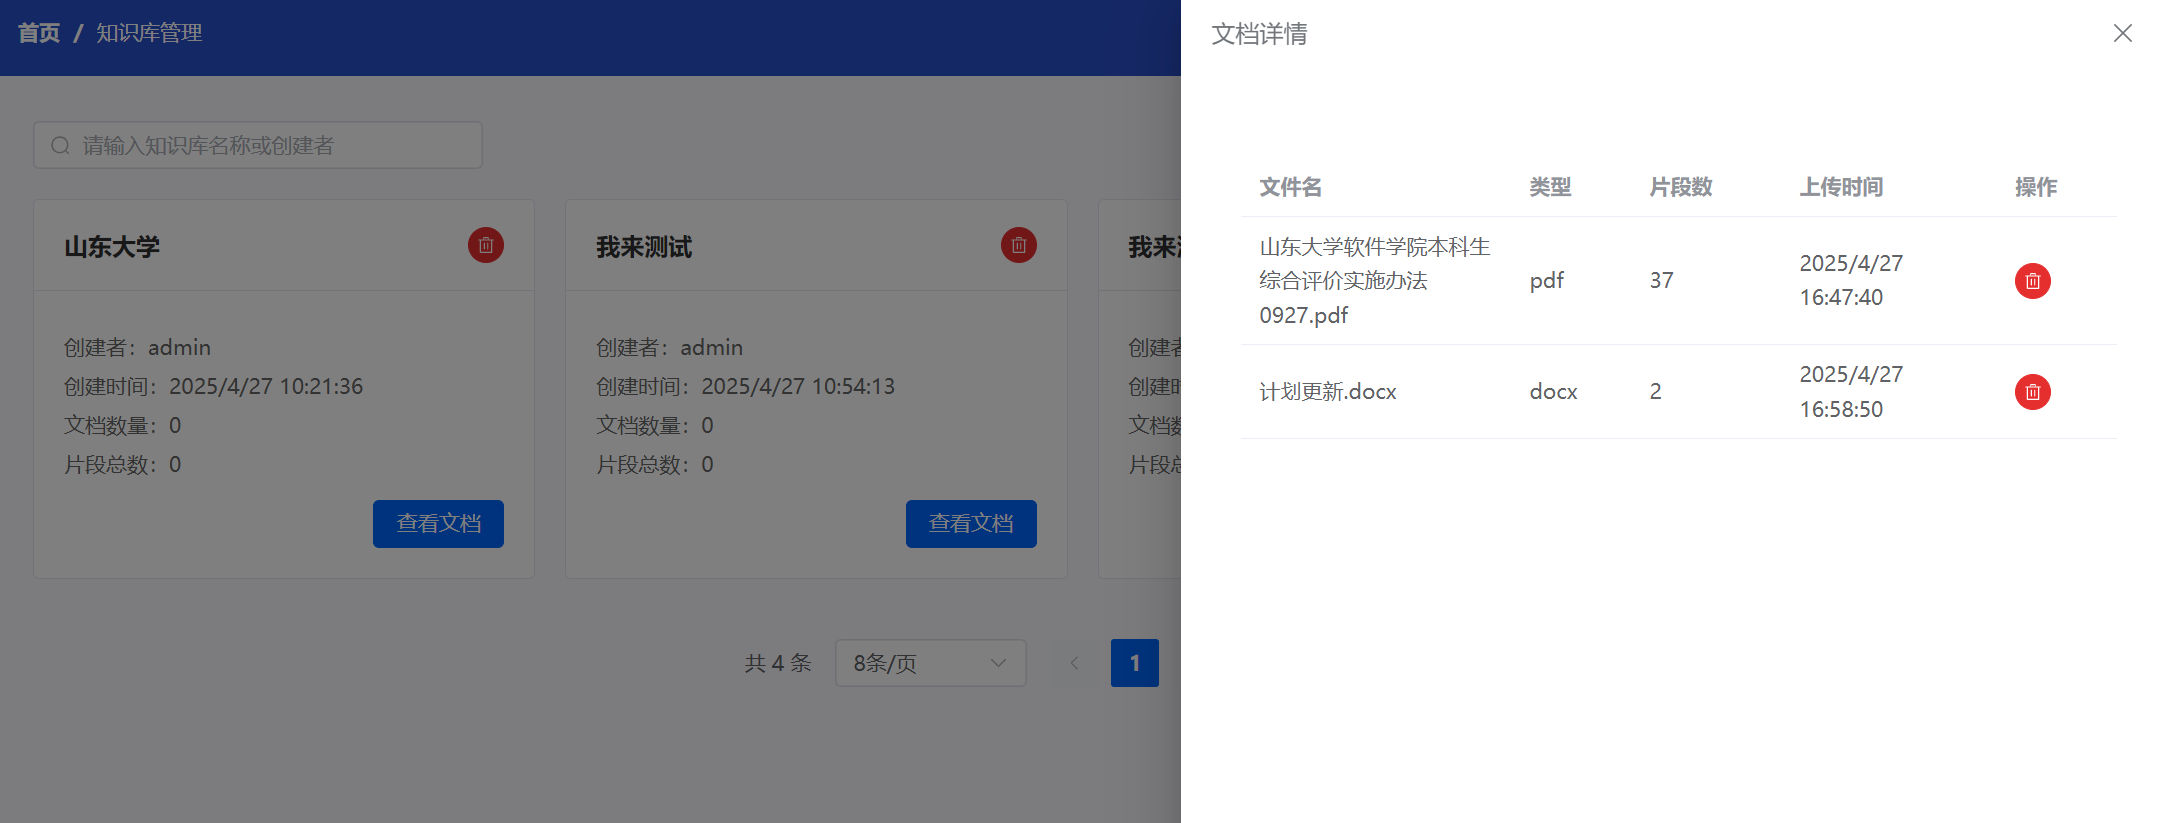
Task: Click upload time 2025/4/27 16:58:50
Action: click(x=1851, y=392)
